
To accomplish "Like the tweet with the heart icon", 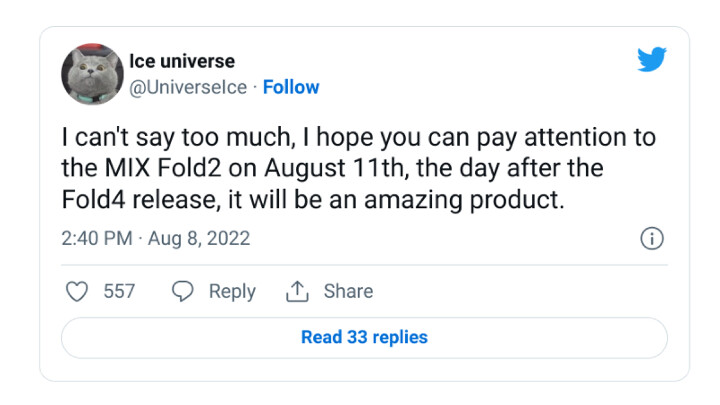I will coord(77,291).
